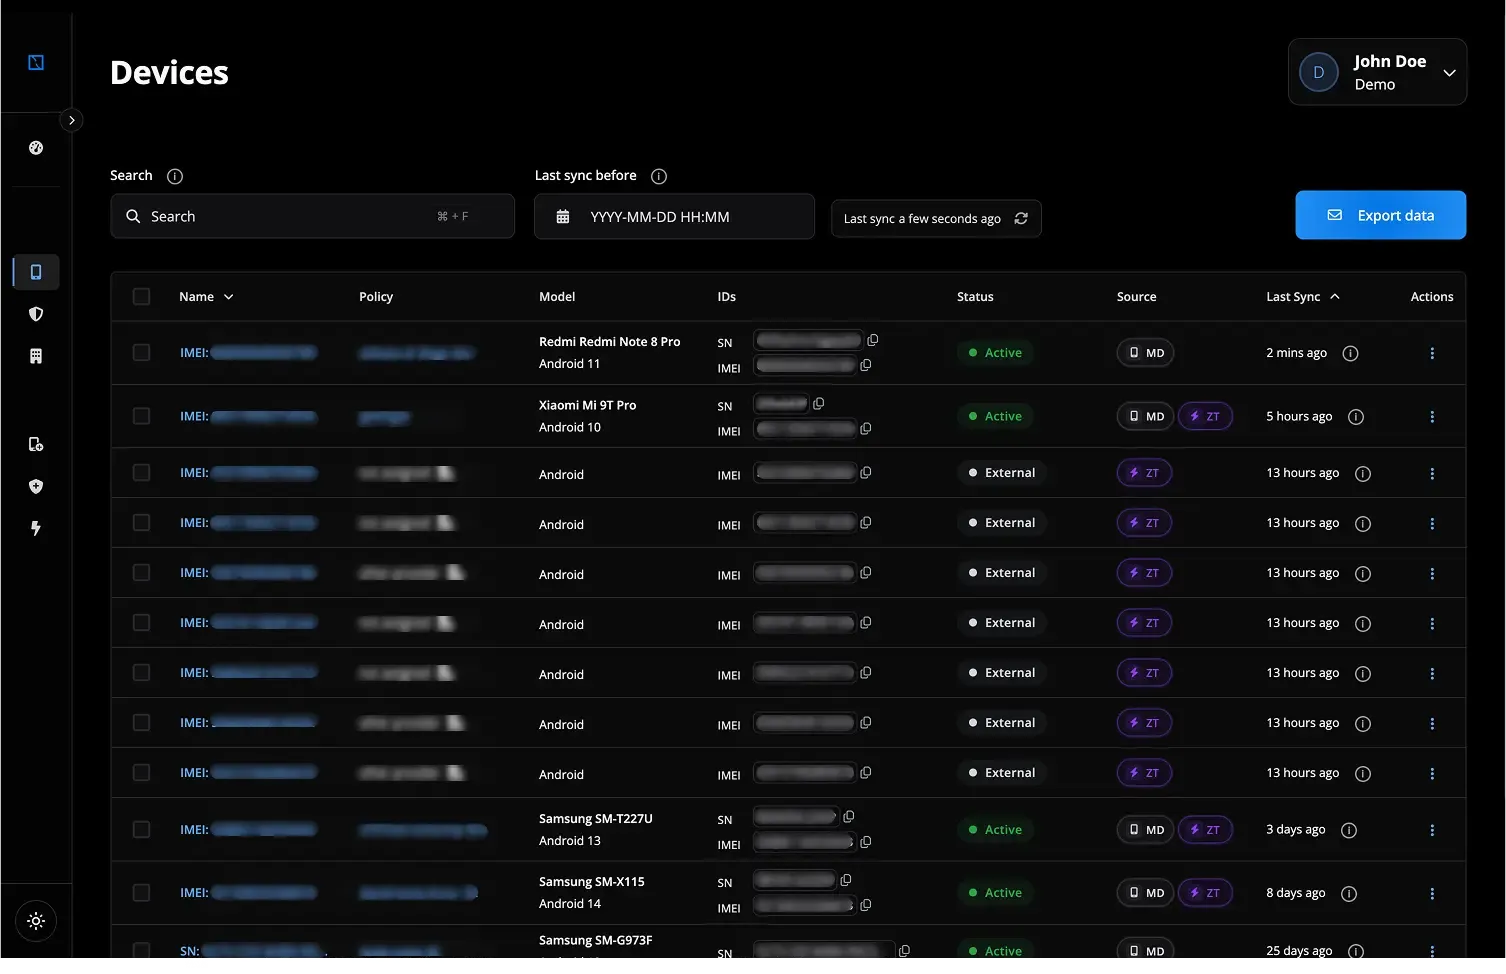Copy serial number of Redmi Note 8 Pro
Image resolution: width=1506 pixels, height=974 pixels.
pyautogui.click(x=873, y=340)
